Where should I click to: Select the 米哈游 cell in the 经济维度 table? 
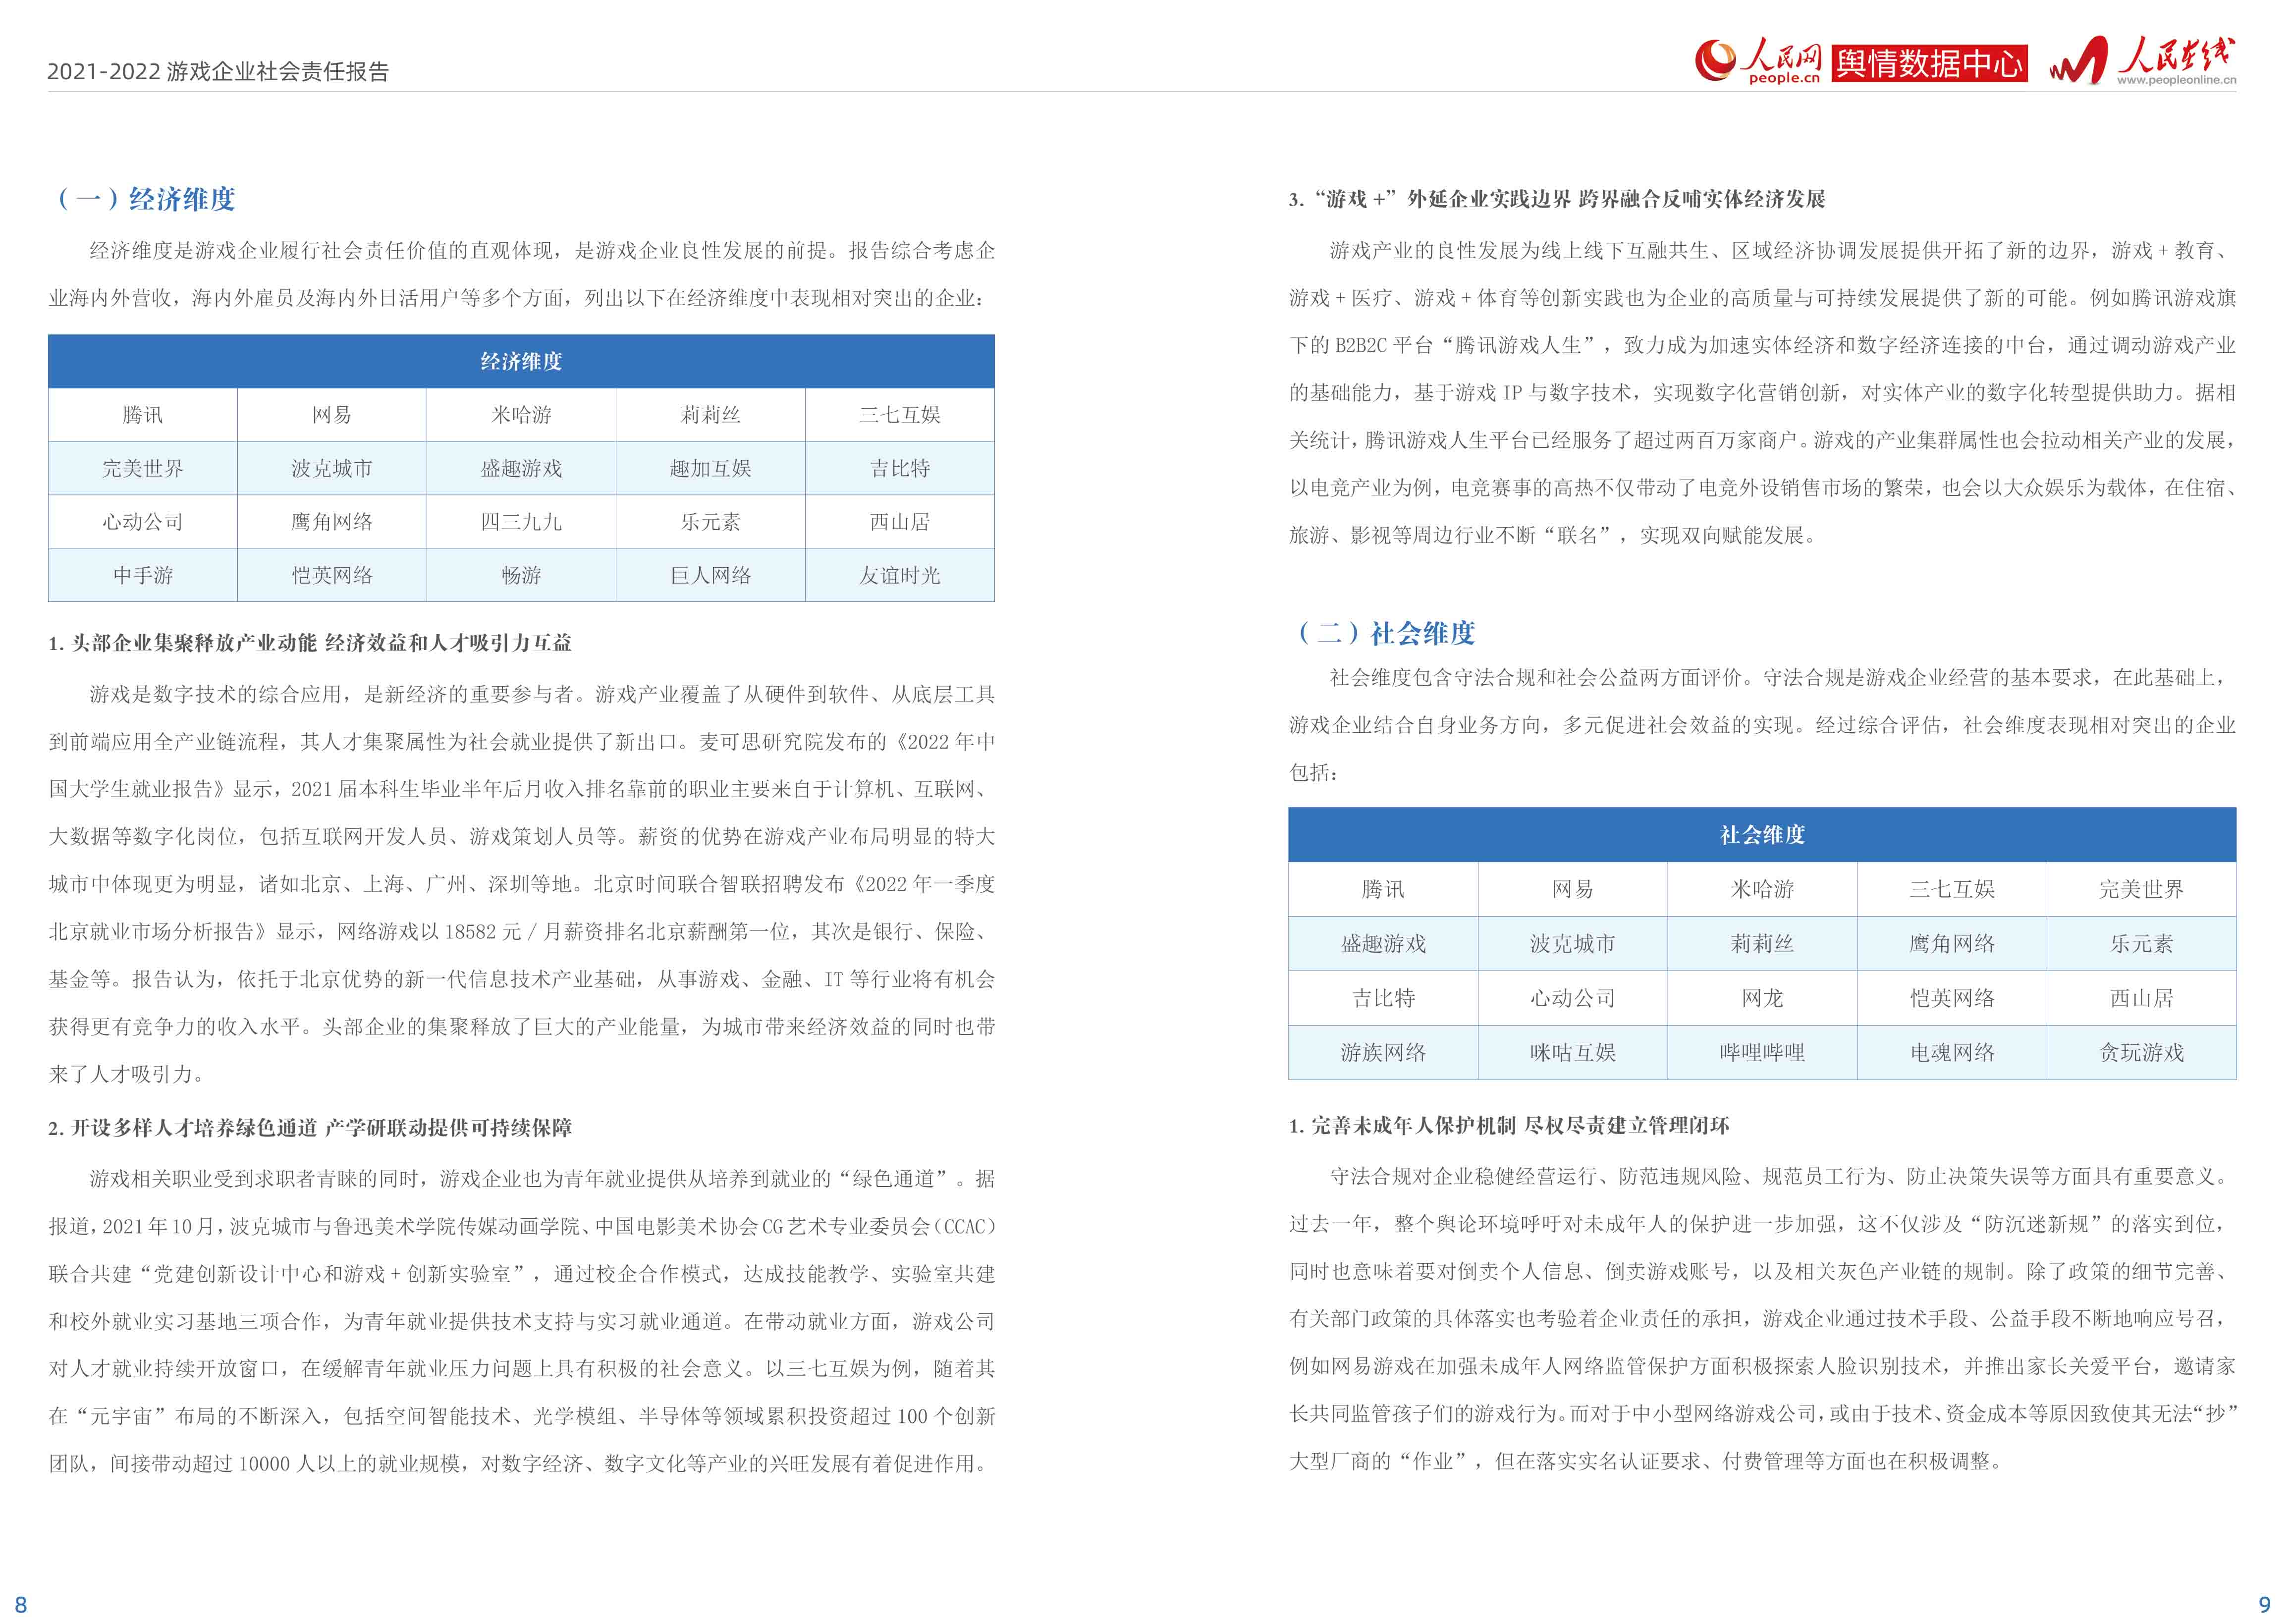521,415
